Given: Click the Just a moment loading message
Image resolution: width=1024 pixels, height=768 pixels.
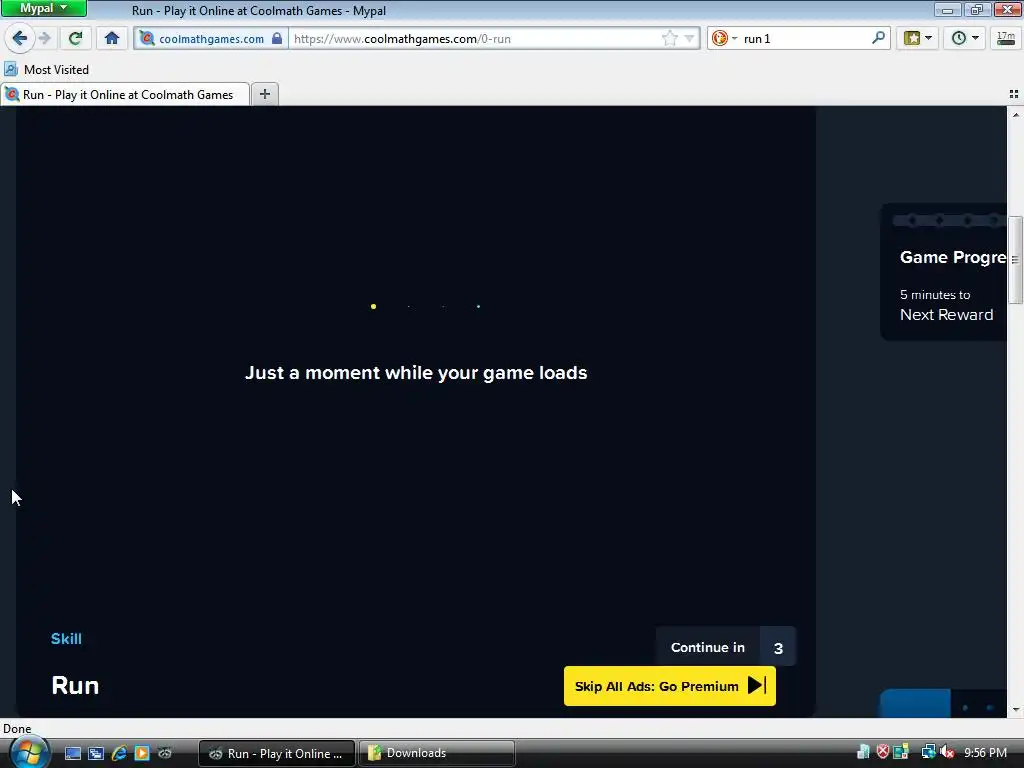Looking at the screenshot, I should (416, 373).
